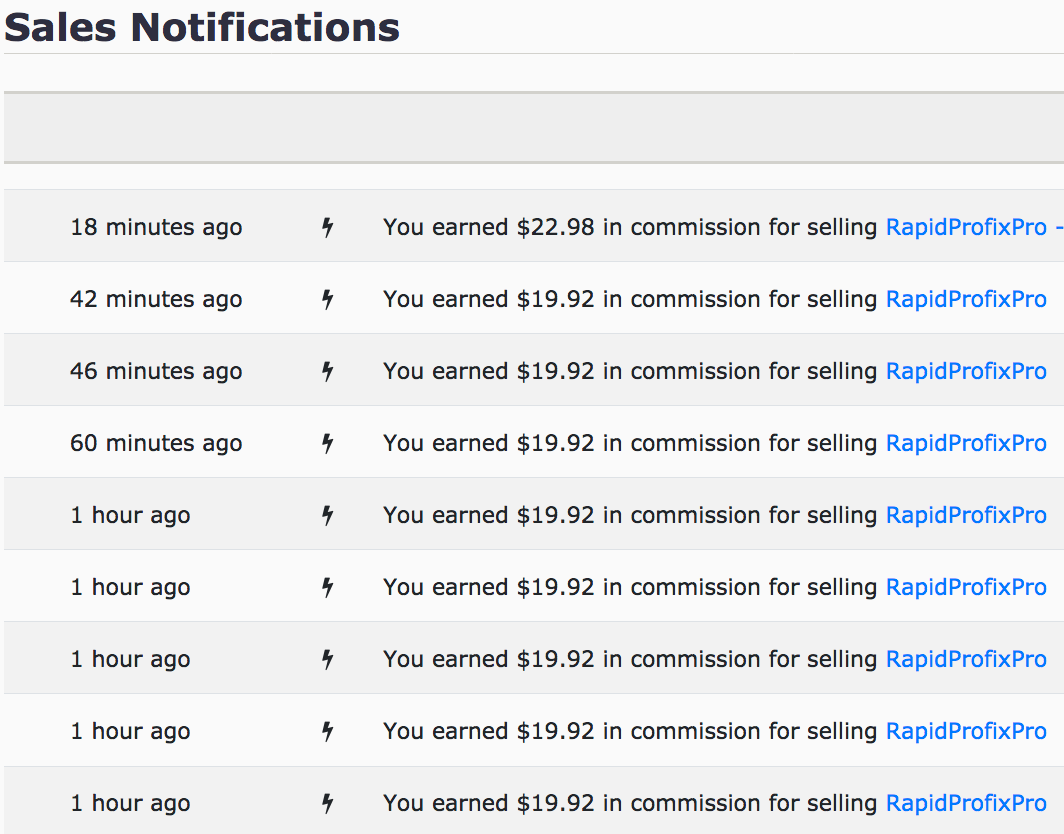1064x834 pixels.
Task: Click the Sales Notifications heading
Action: tap(202, 27)
